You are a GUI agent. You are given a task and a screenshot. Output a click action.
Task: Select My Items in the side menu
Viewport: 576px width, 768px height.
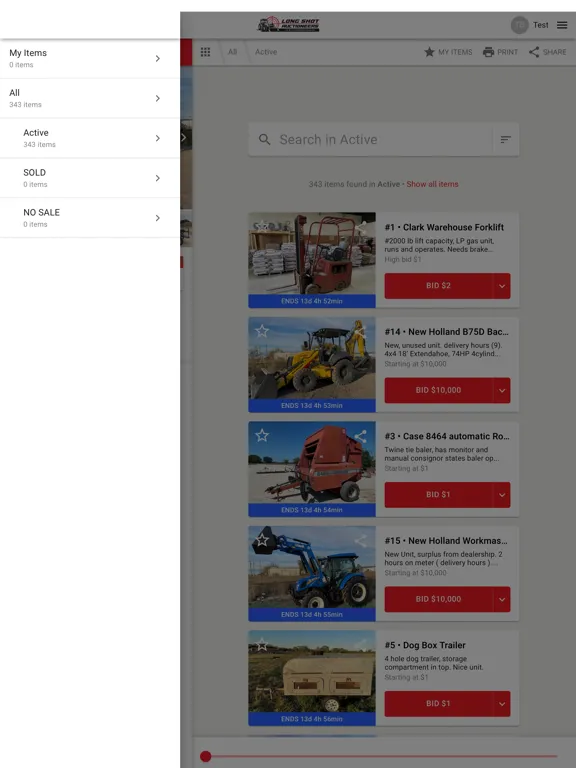pyautogui.click(x=90, y=58)
